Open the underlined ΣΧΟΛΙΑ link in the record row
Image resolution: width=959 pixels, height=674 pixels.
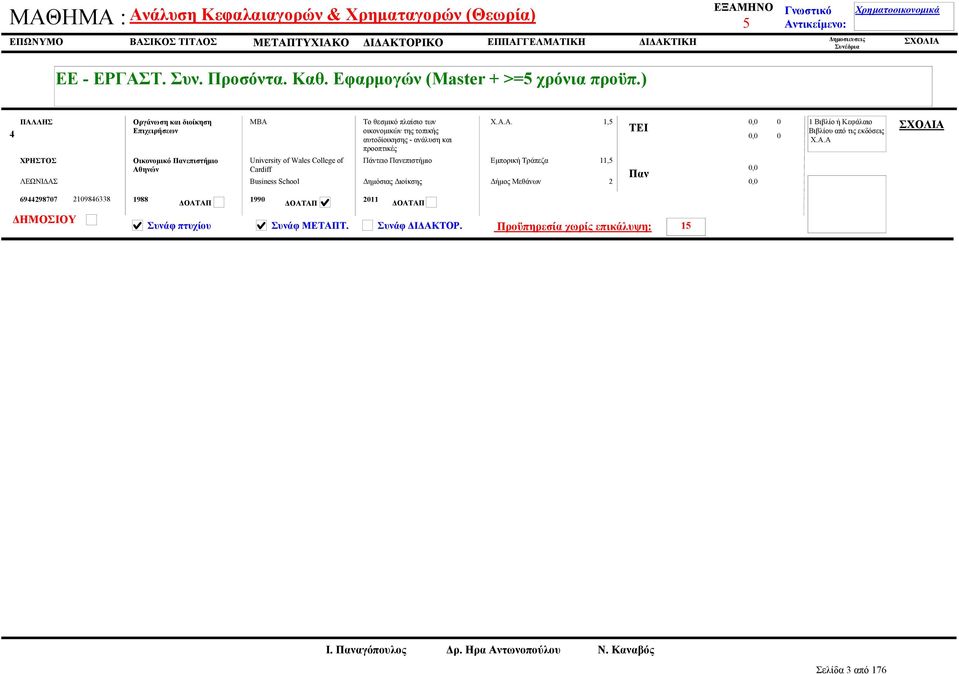point(921,125)
